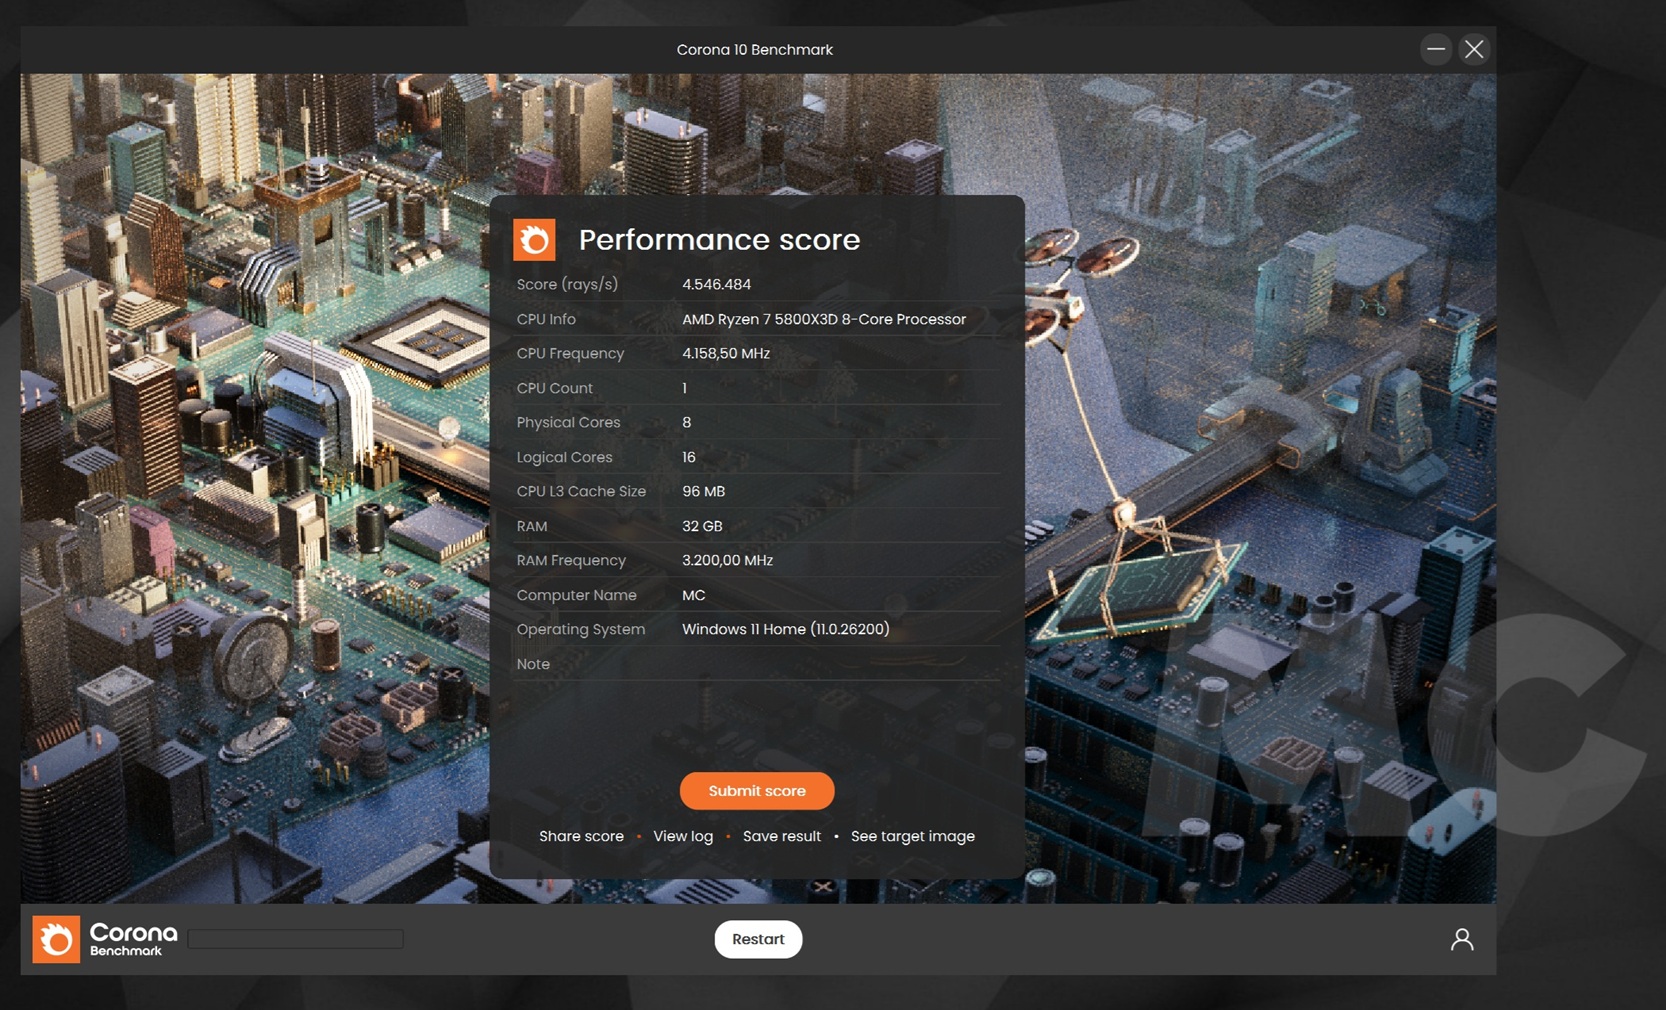The image size is (1666, 1010).
Task: Click the "Performance score" heading
Action: (719, 240)
